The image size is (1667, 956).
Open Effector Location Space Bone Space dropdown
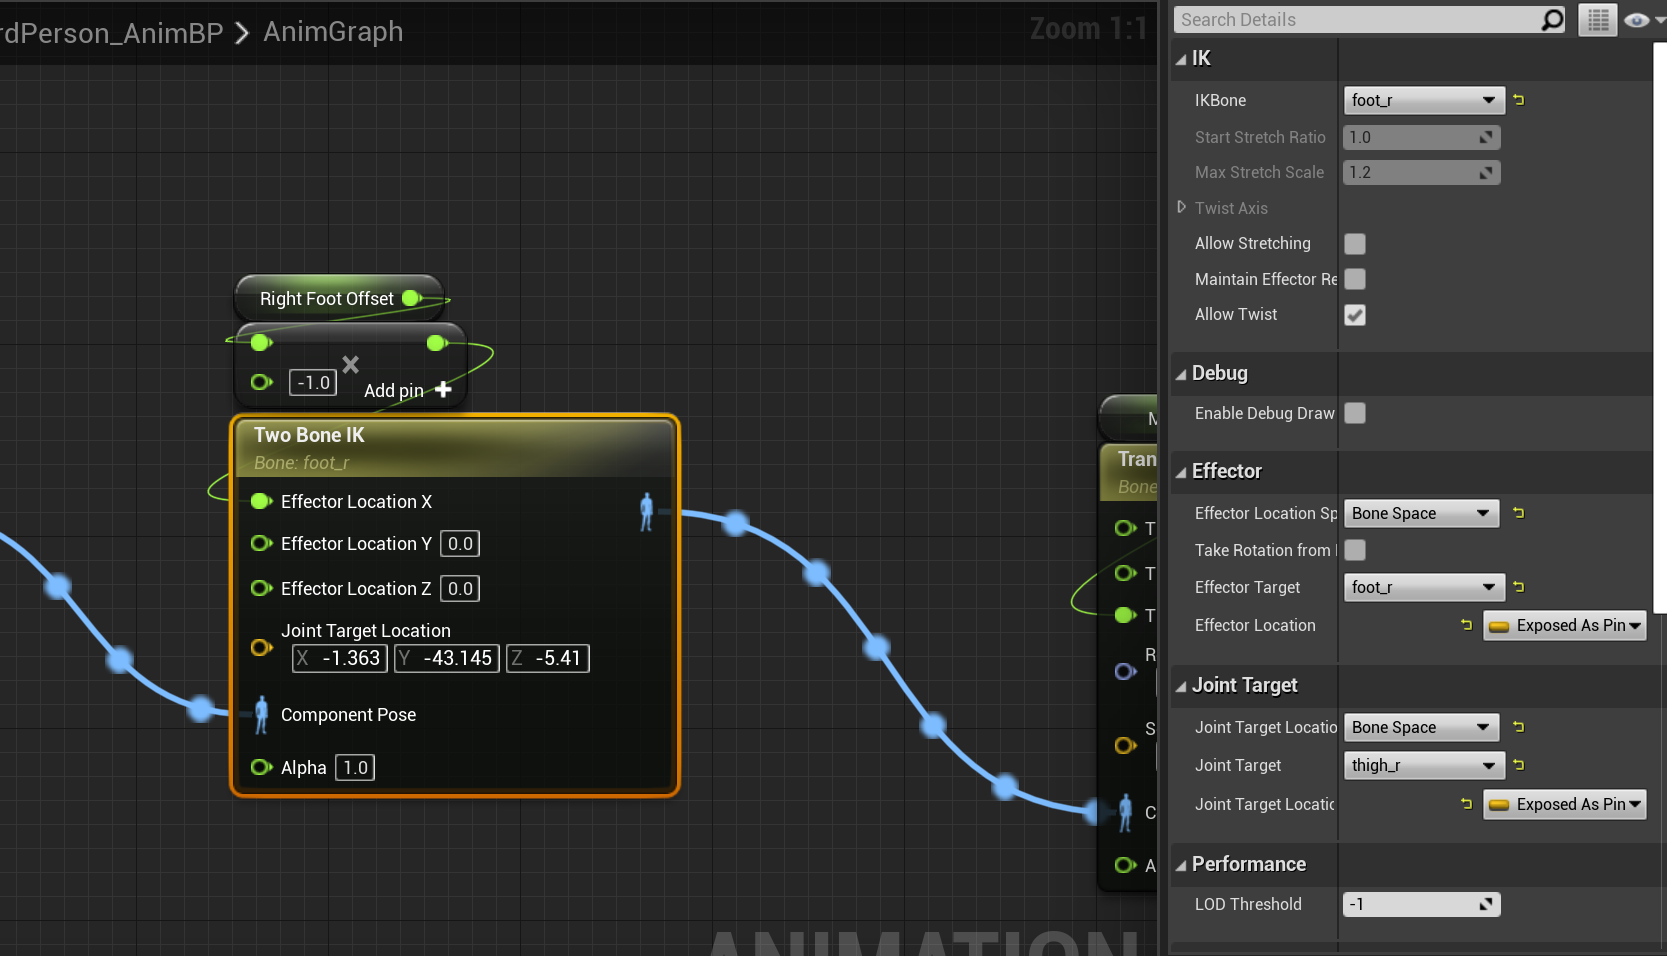tap(1421, 513)
